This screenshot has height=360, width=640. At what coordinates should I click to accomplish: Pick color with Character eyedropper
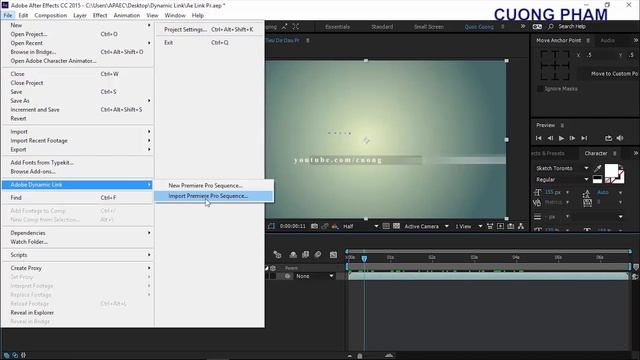598,169
